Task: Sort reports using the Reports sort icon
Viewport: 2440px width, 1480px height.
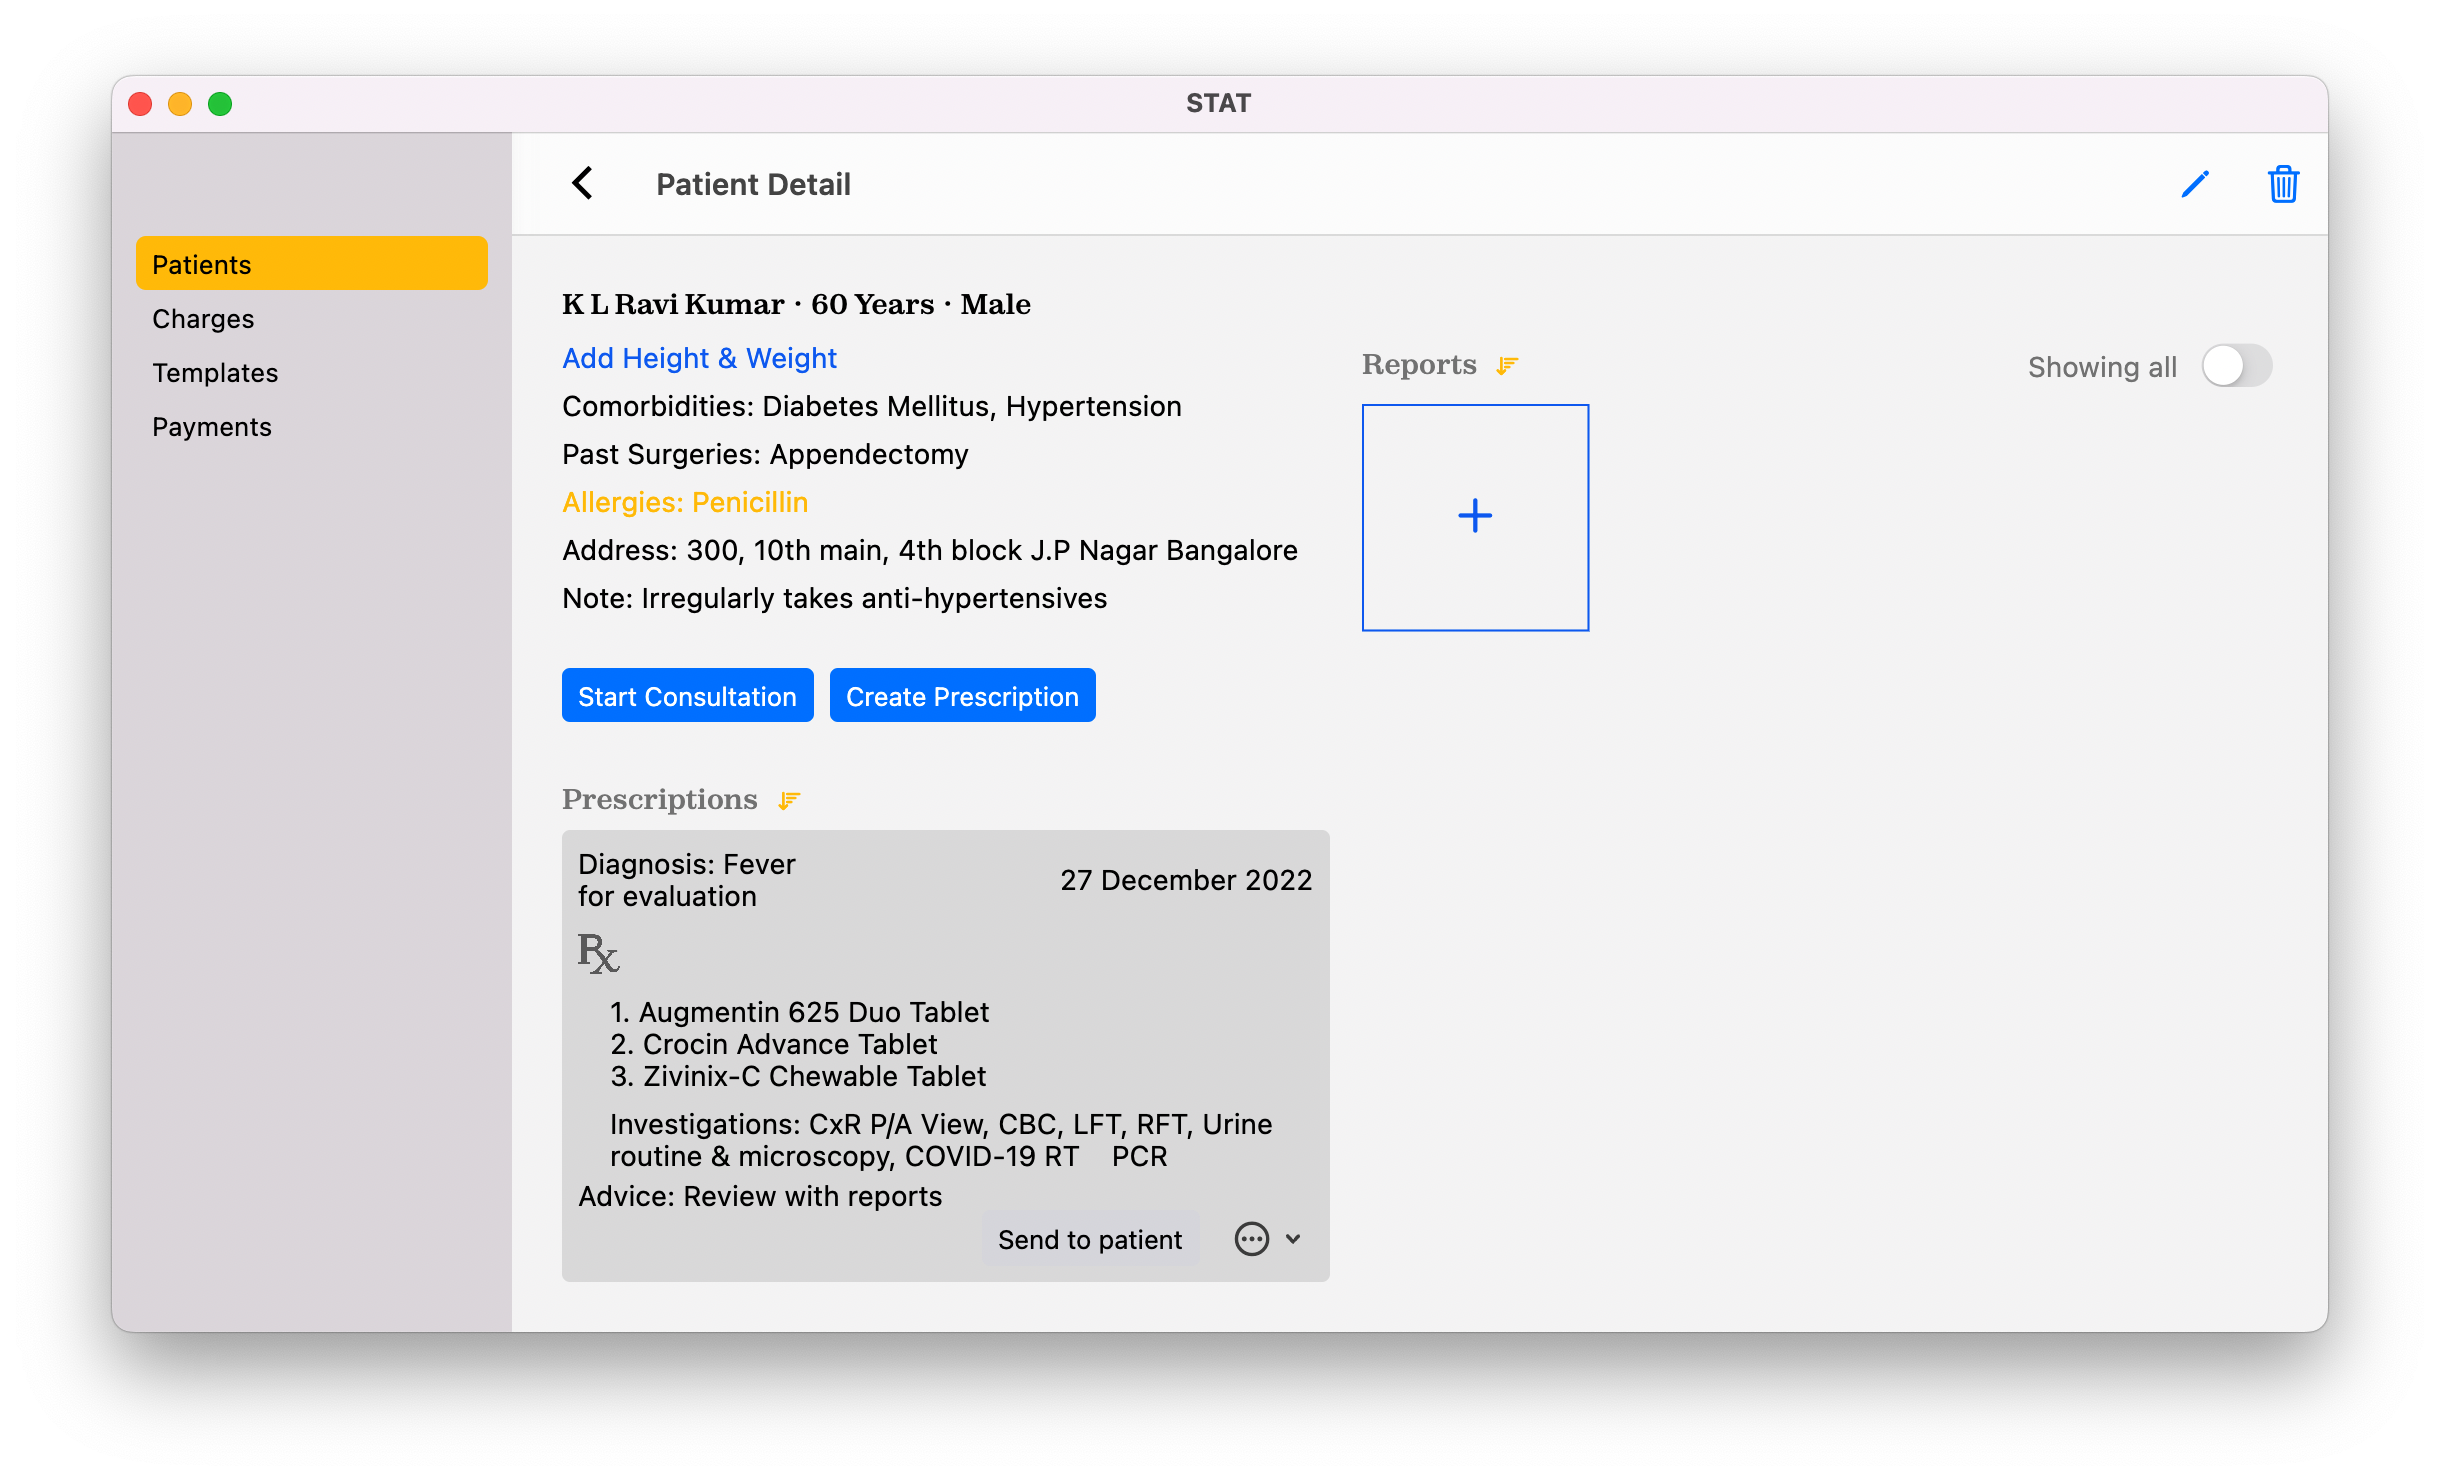Action: click(1507, 366)
